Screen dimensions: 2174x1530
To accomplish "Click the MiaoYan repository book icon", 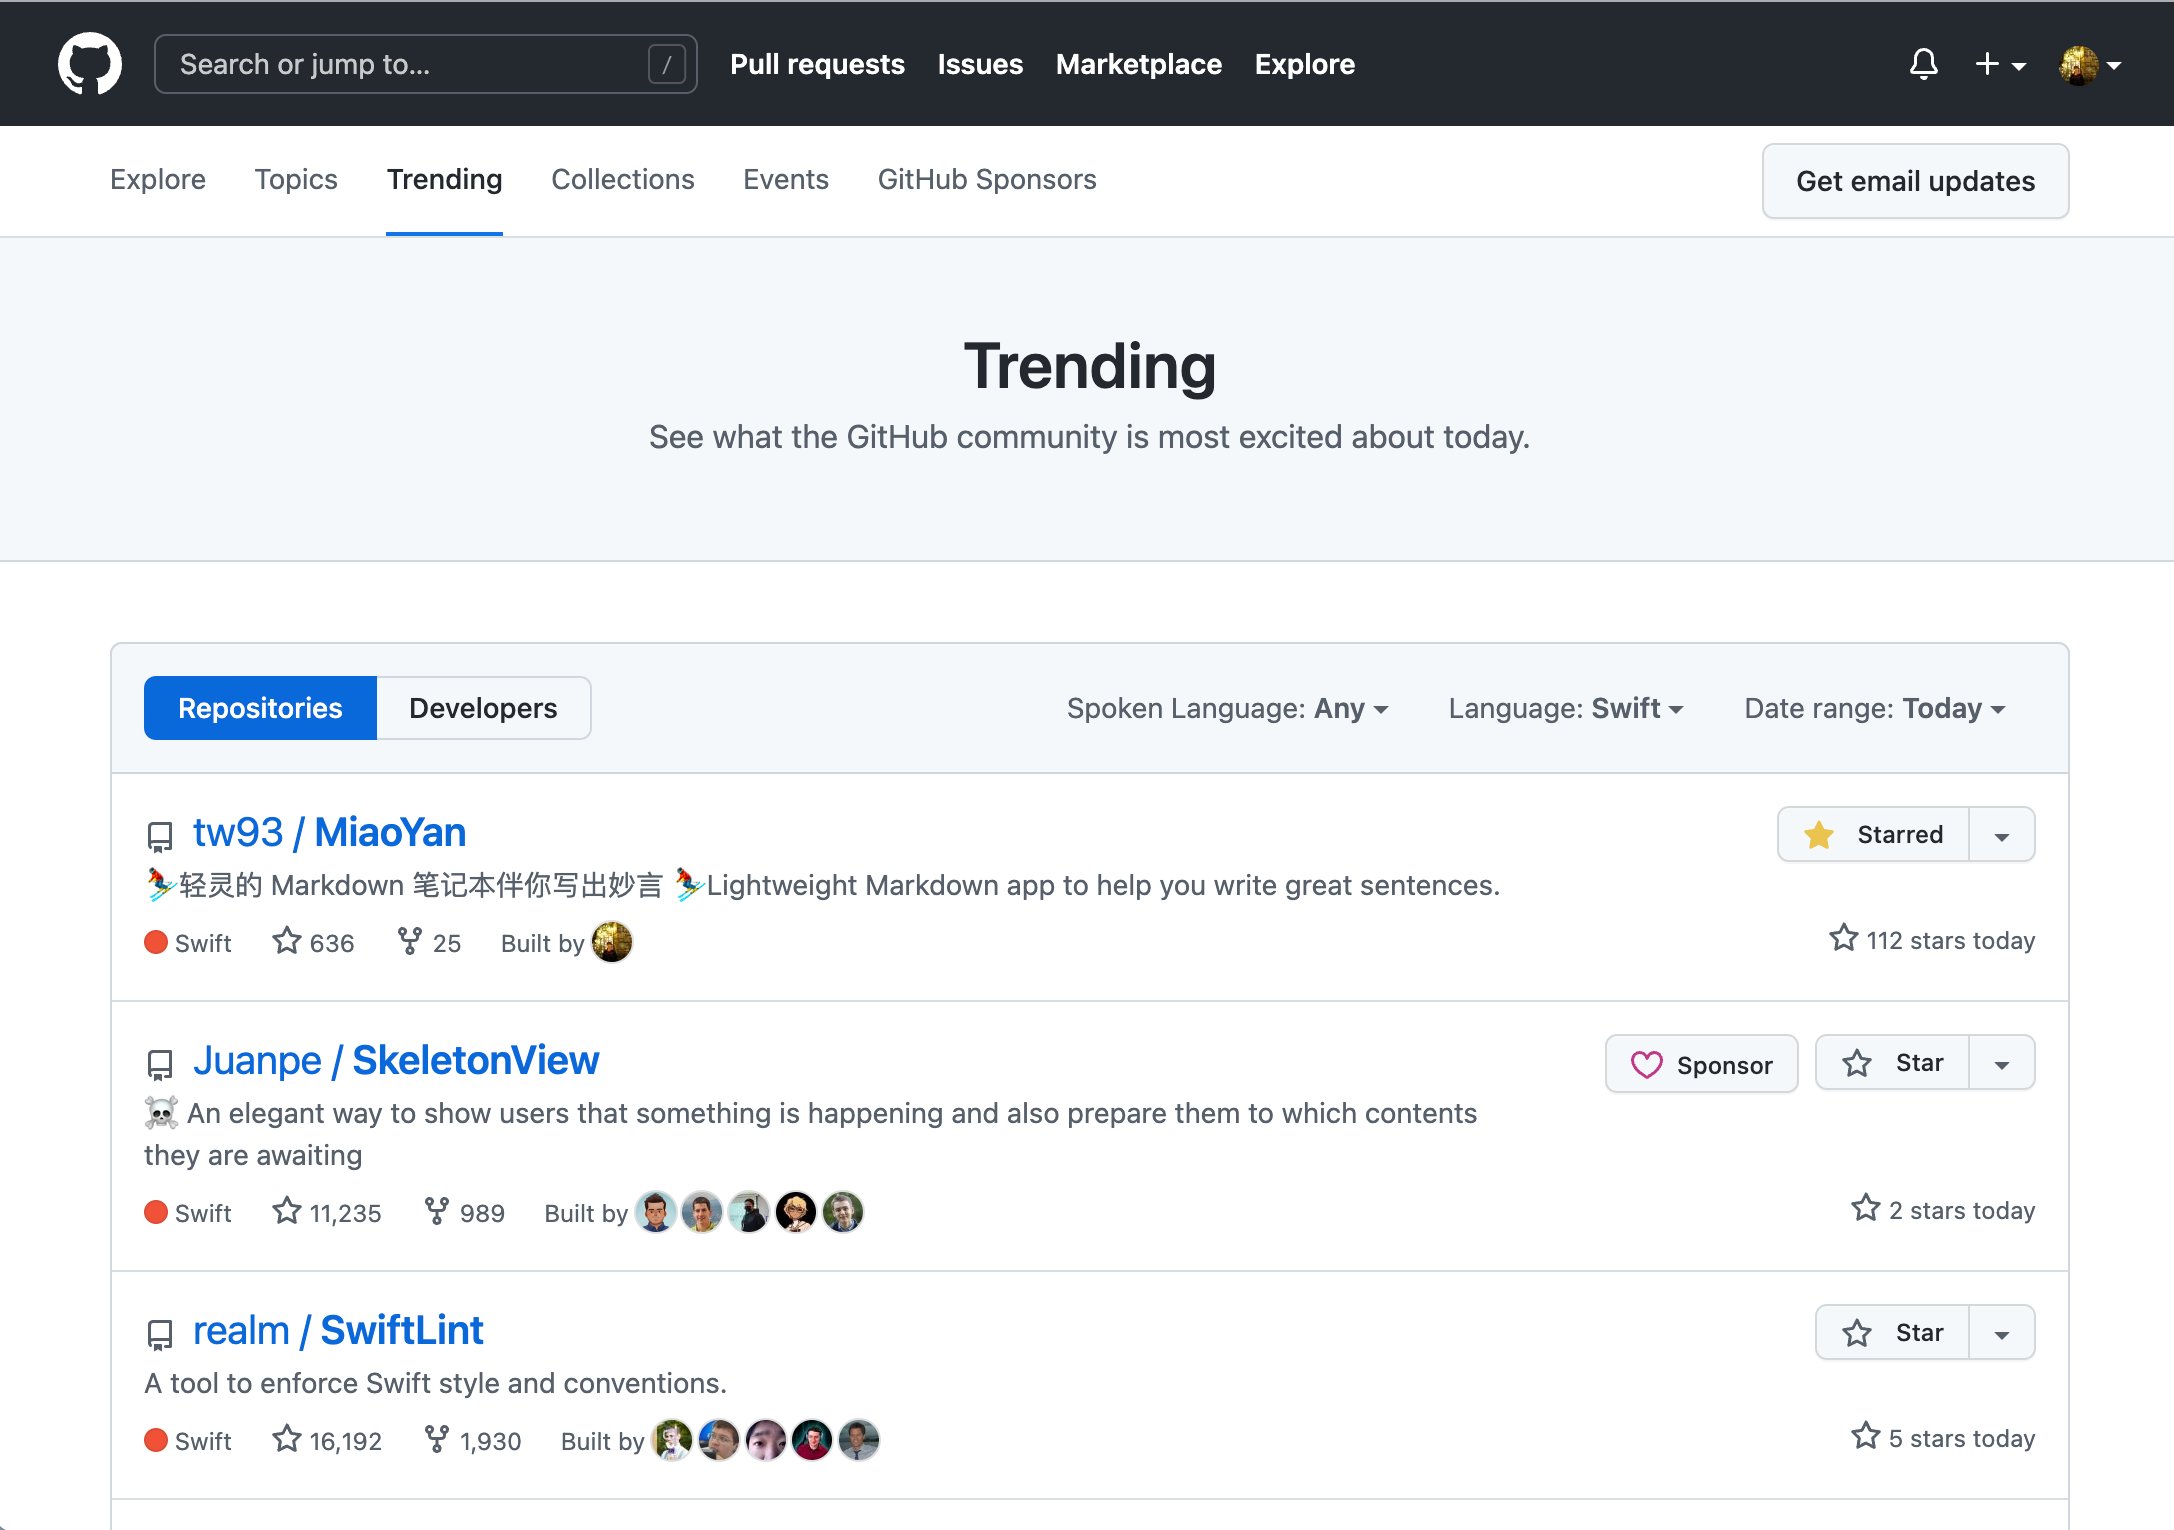I will click(x=160, y=835).
